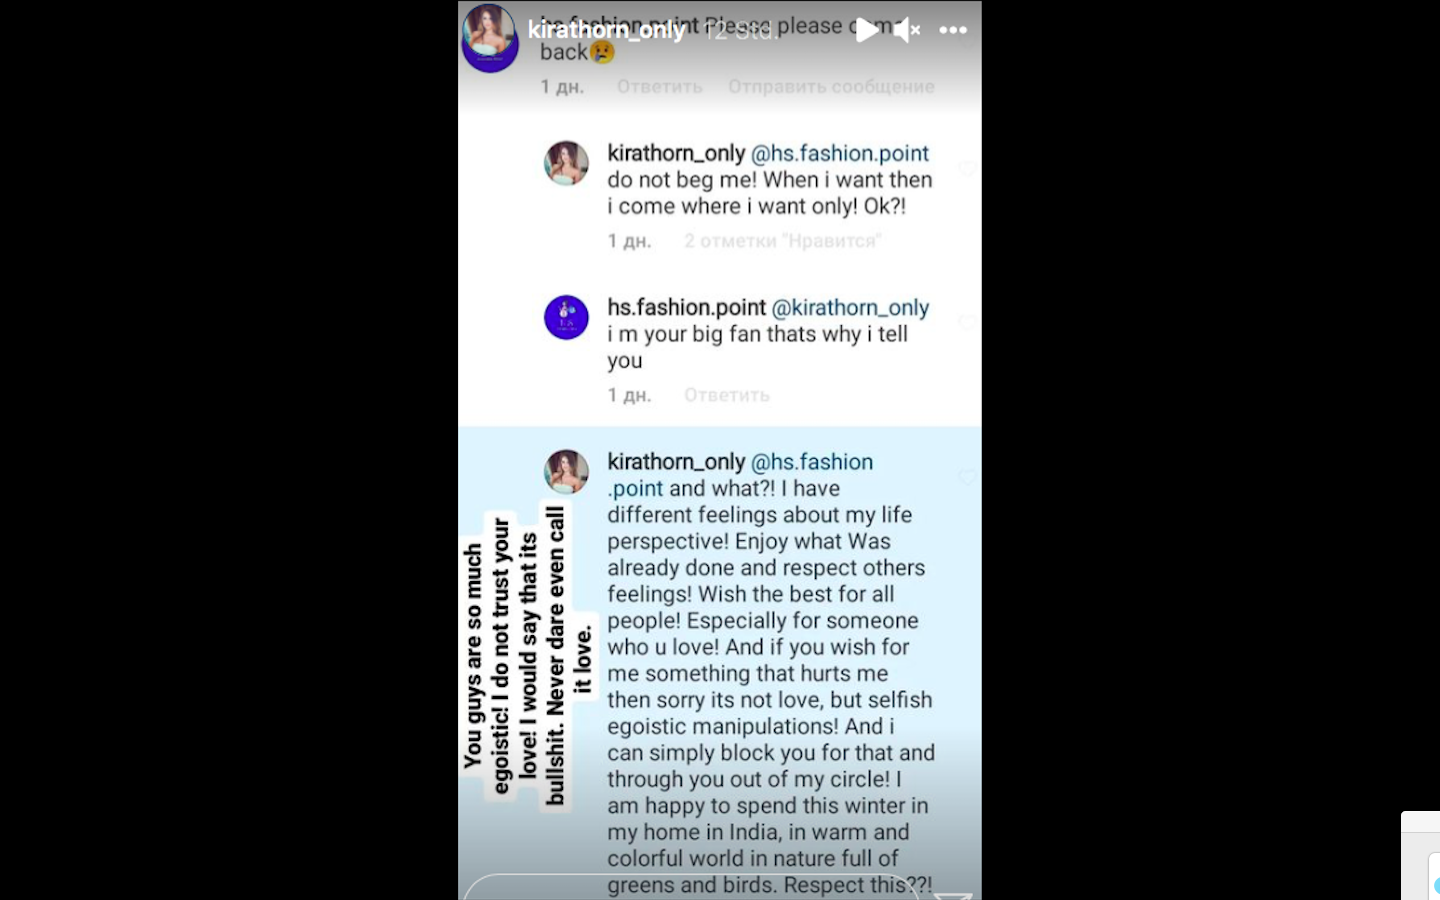Click 'Ответить' under the big fan comment

[x=727, y=395]
